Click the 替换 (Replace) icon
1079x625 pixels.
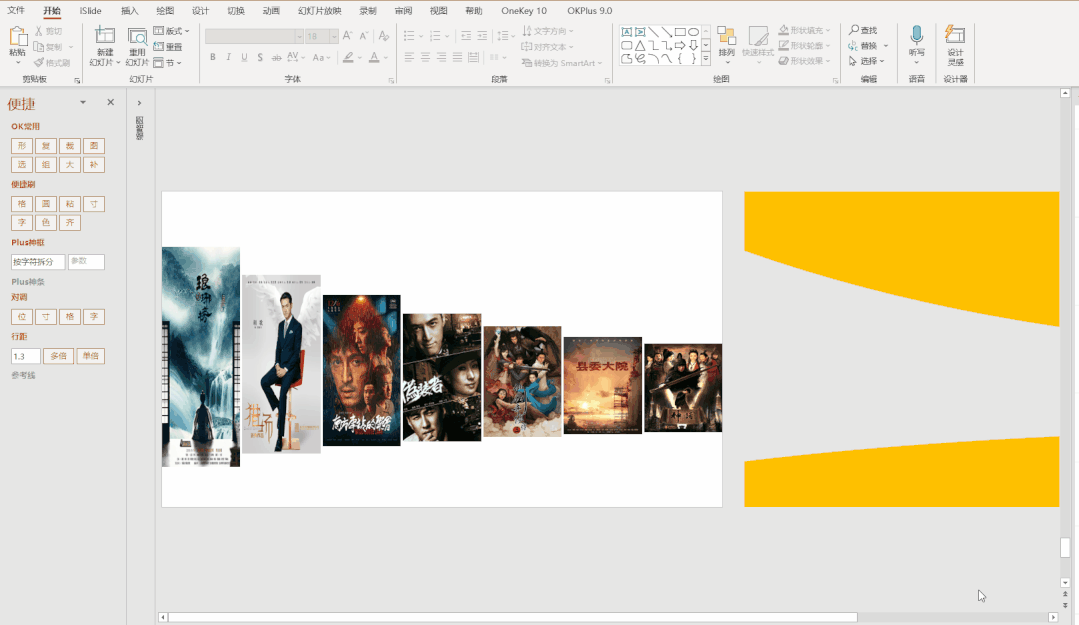coord(853,45)
